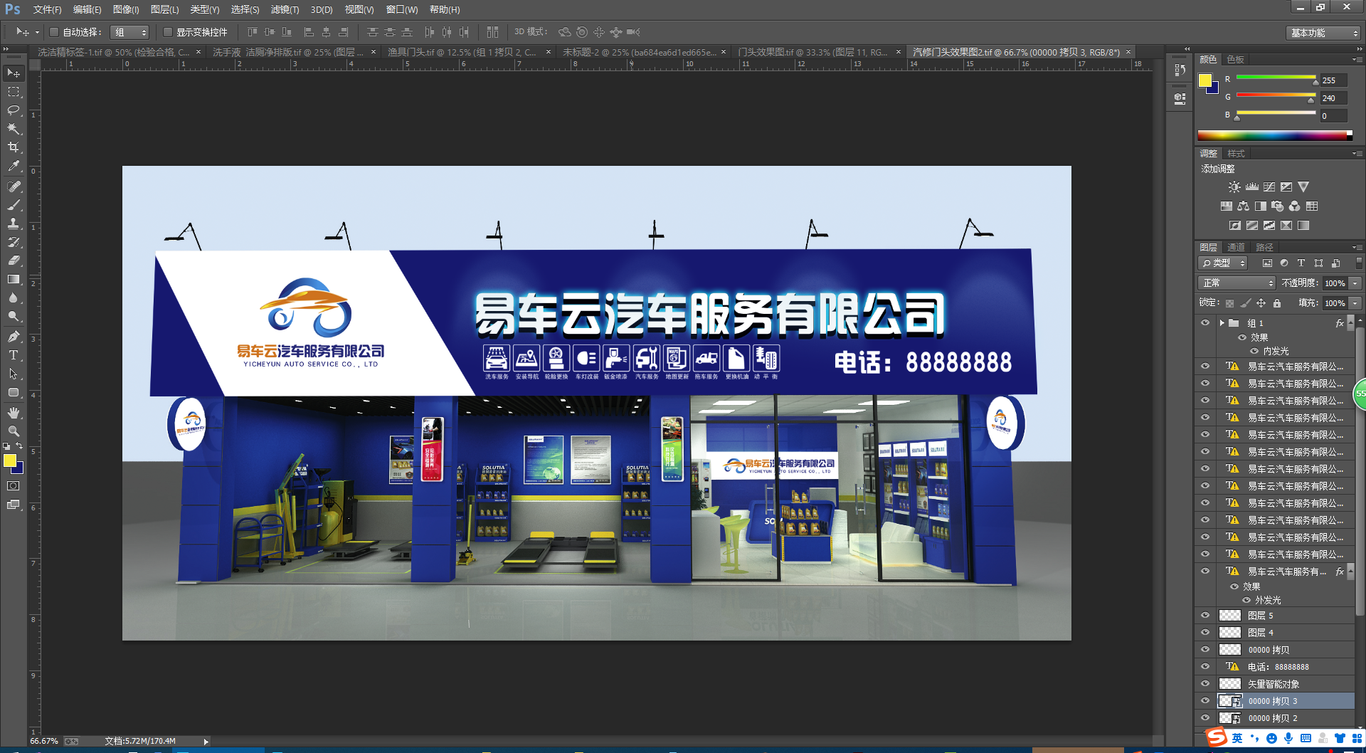Select the Move tool in the toolbox

click(13, 73)
